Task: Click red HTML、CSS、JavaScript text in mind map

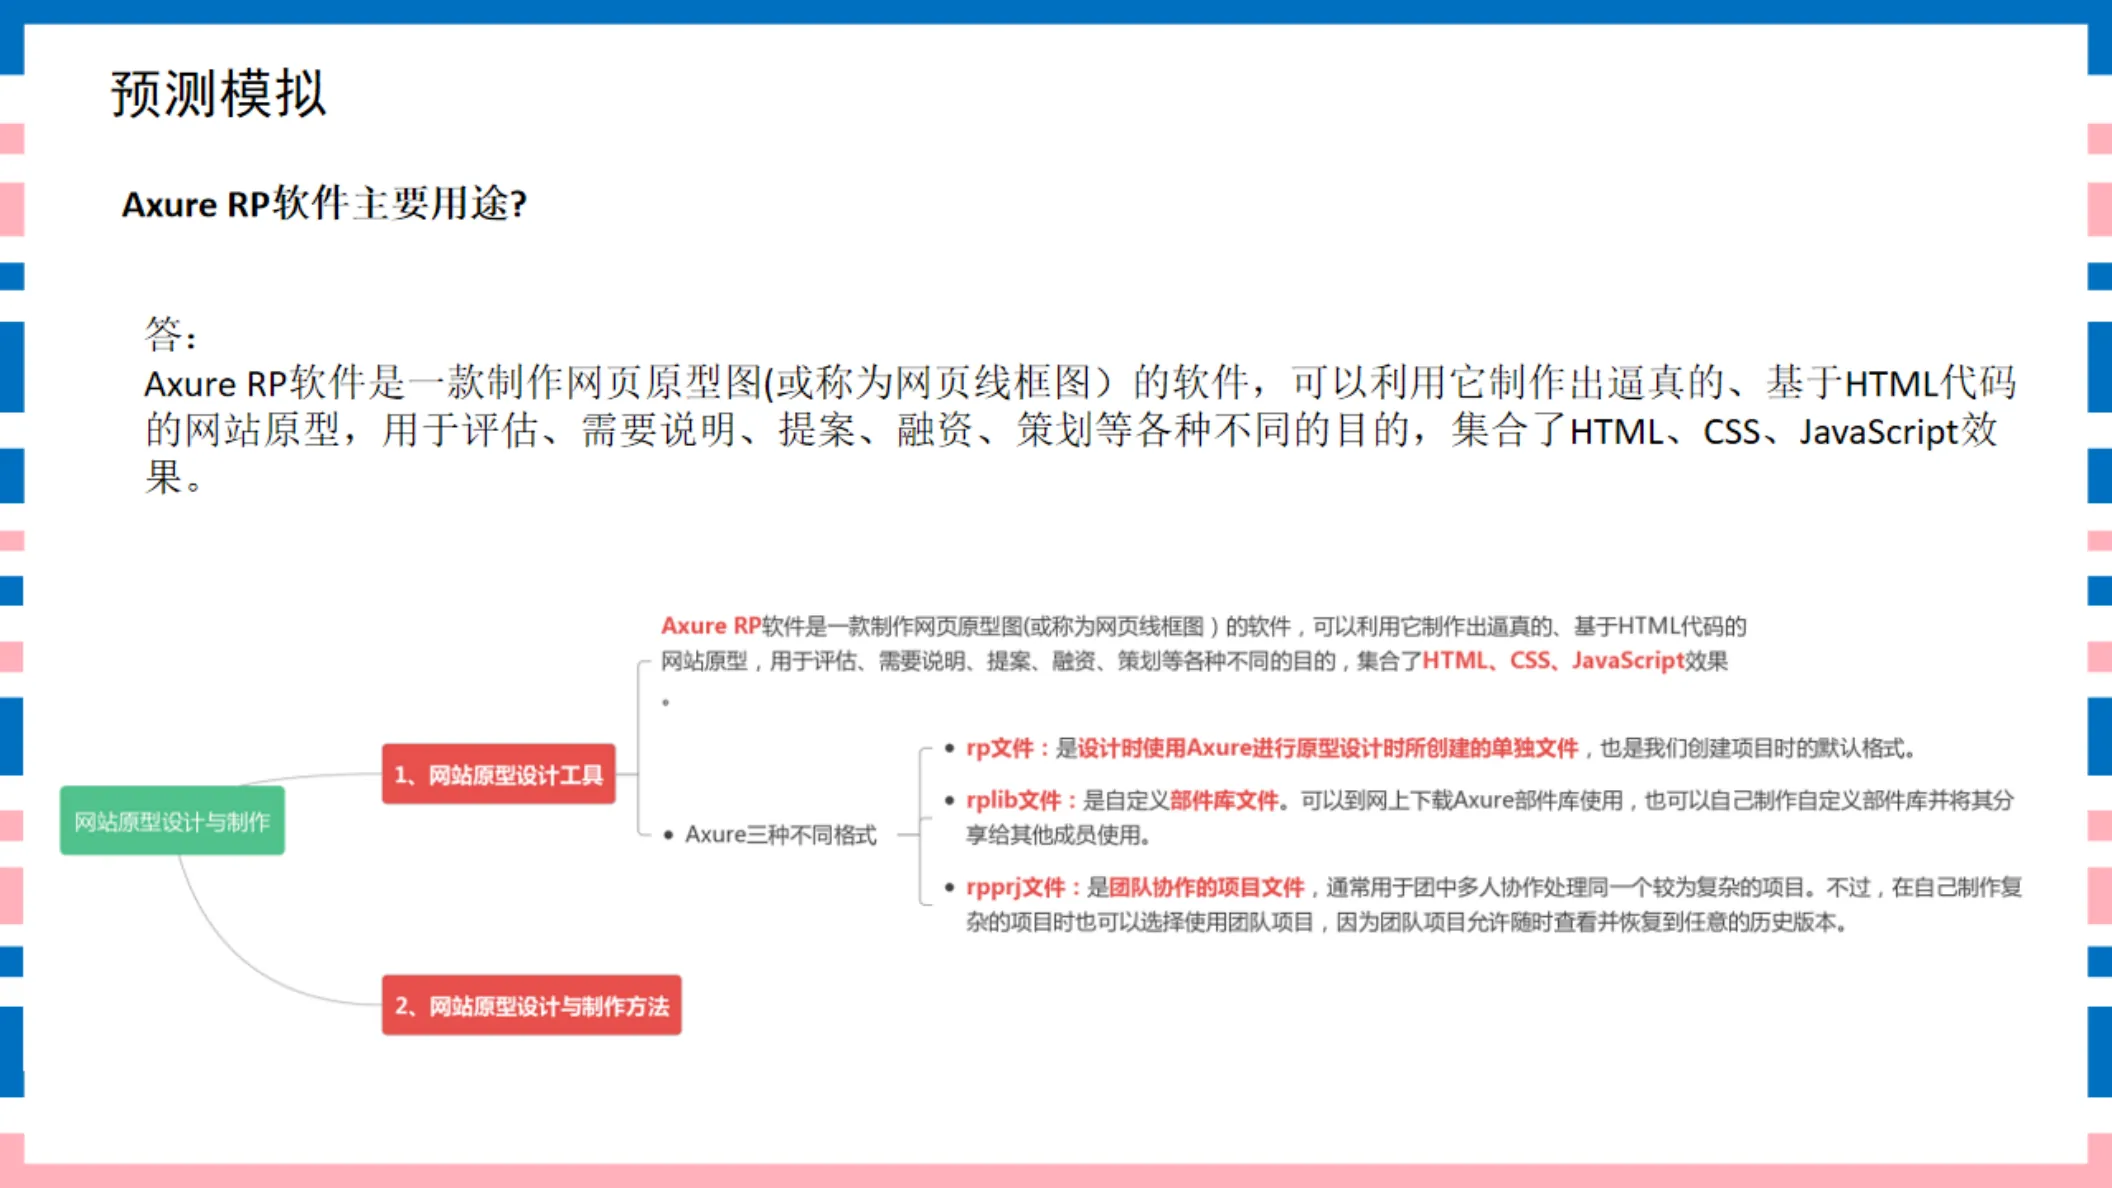Action: pos(1553,660)
